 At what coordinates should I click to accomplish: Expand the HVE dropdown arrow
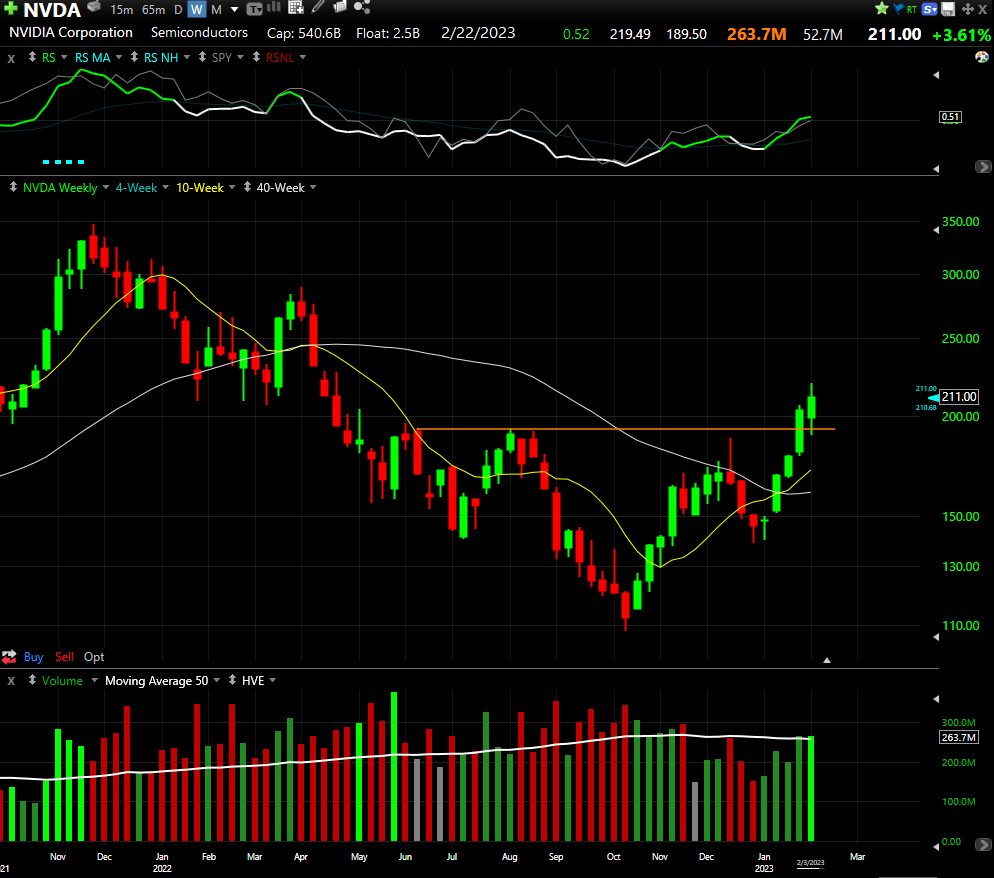[x=273, y=680]
